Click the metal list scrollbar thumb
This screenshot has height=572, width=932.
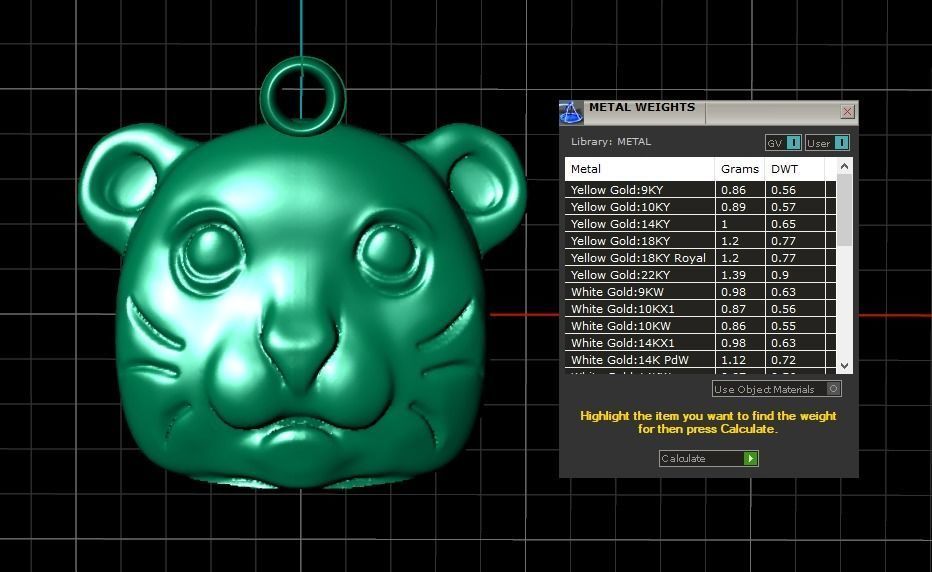[x=845, y=210]
